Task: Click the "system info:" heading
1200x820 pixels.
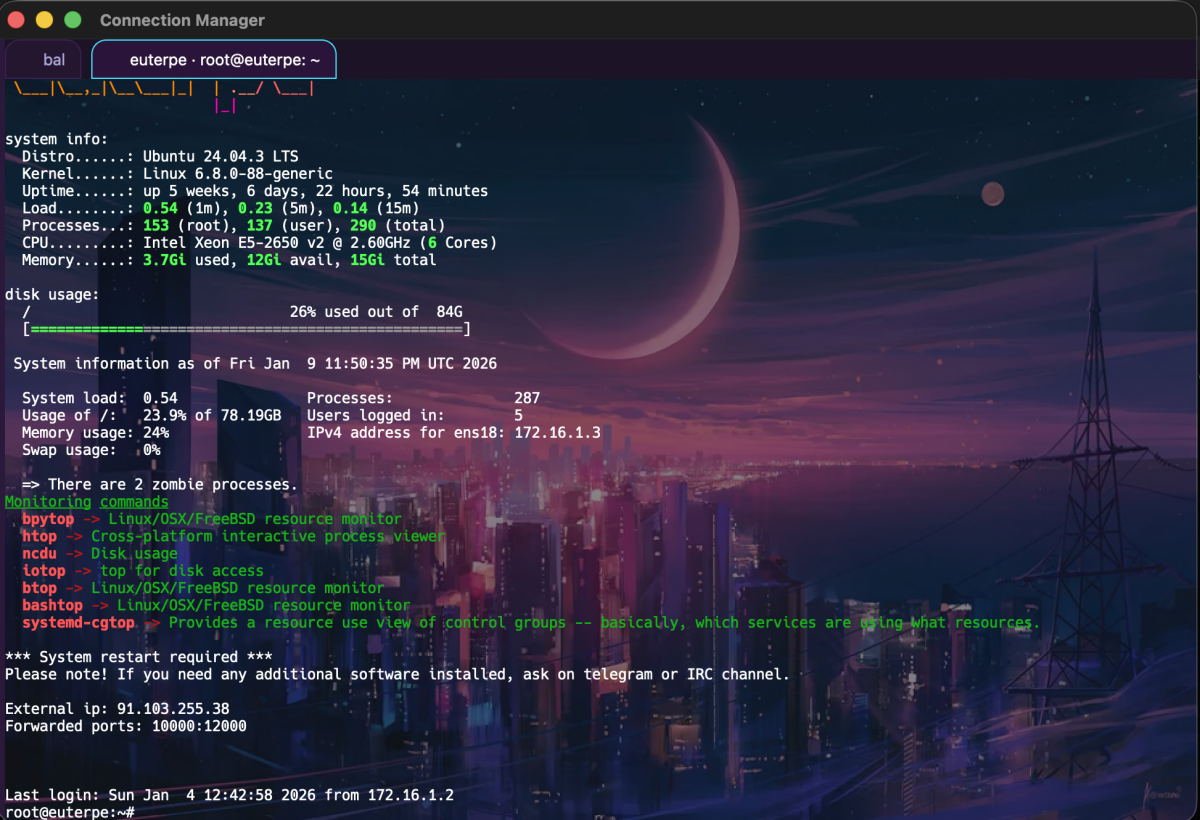Action: (x=56, y=139)
